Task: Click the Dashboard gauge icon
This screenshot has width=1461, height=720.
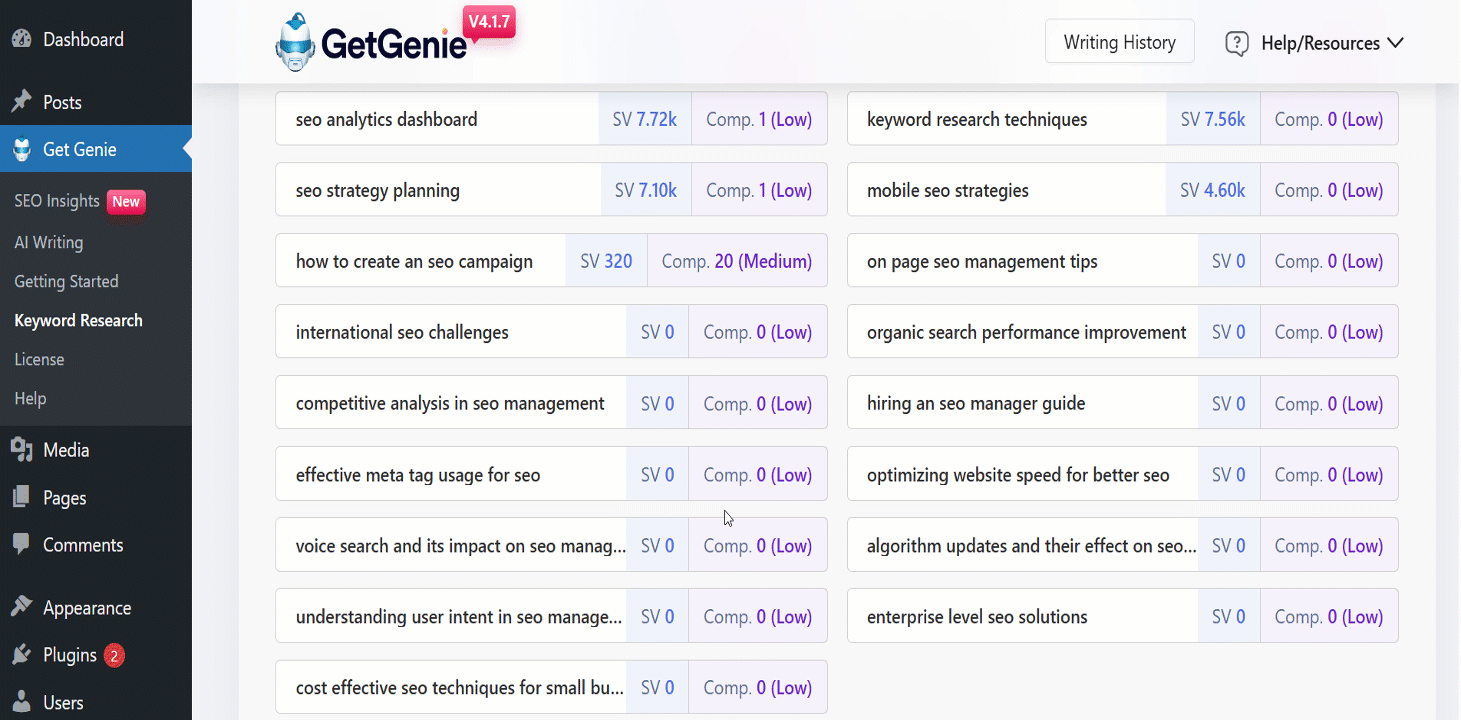Action: tap(21, 40)
